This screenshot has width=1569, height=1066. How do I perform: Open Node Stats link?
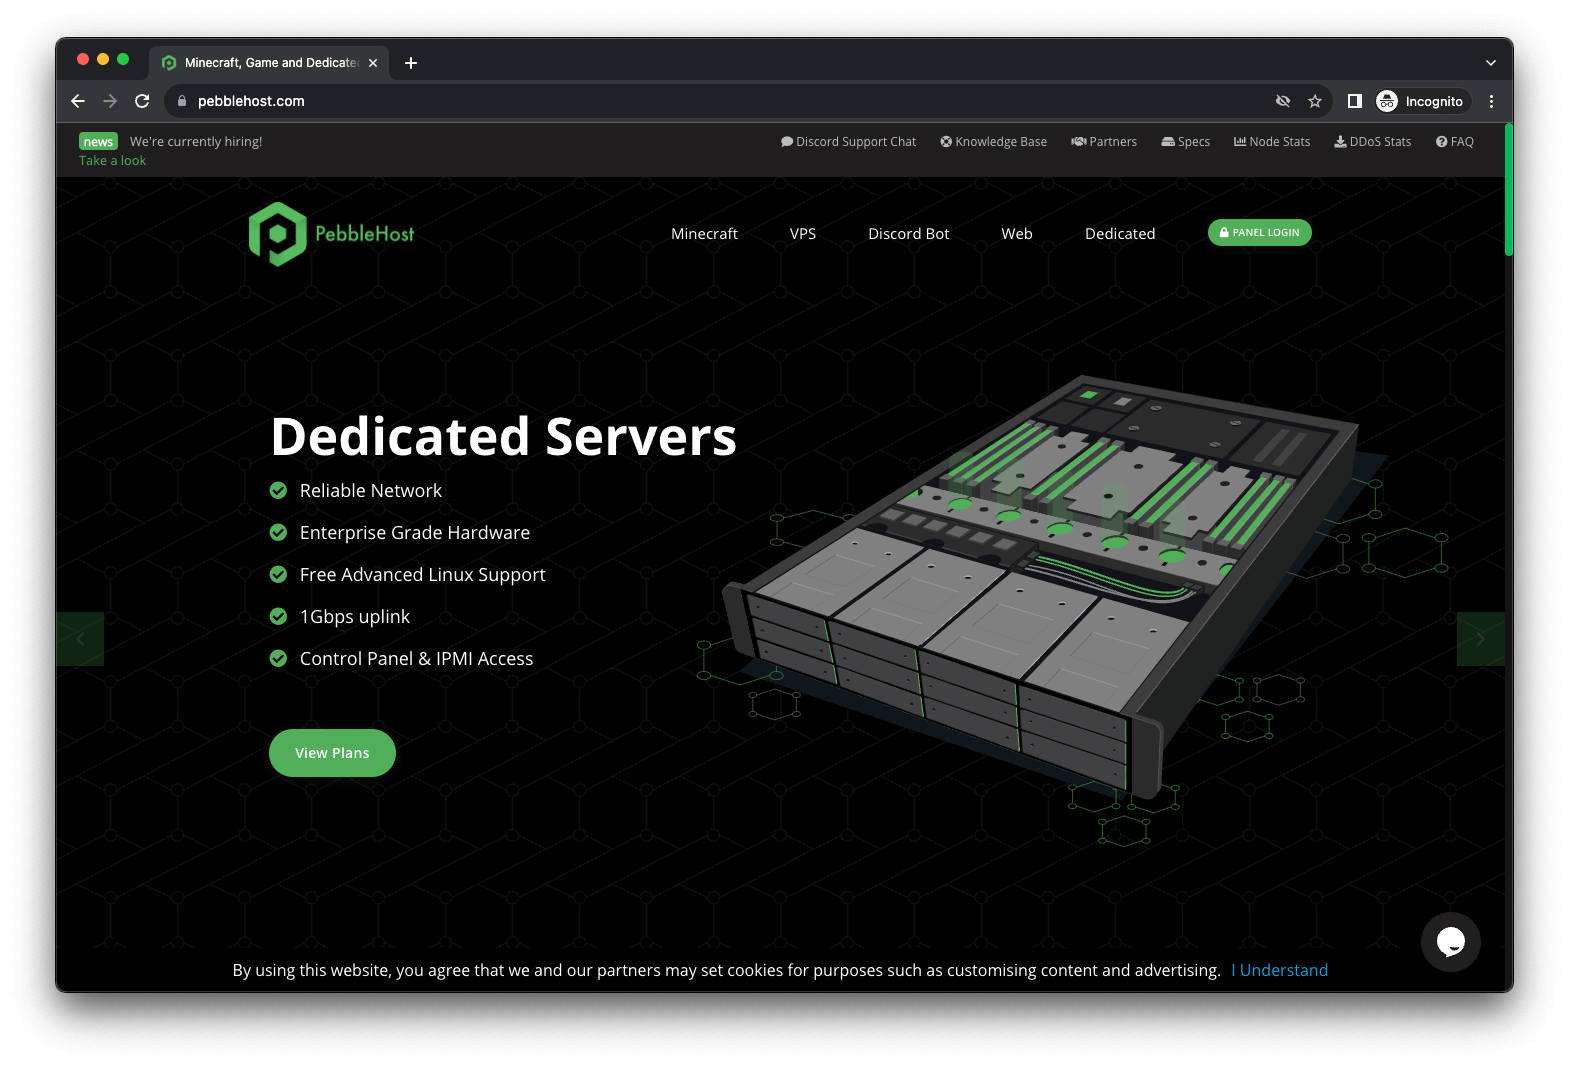(1272, 142)
